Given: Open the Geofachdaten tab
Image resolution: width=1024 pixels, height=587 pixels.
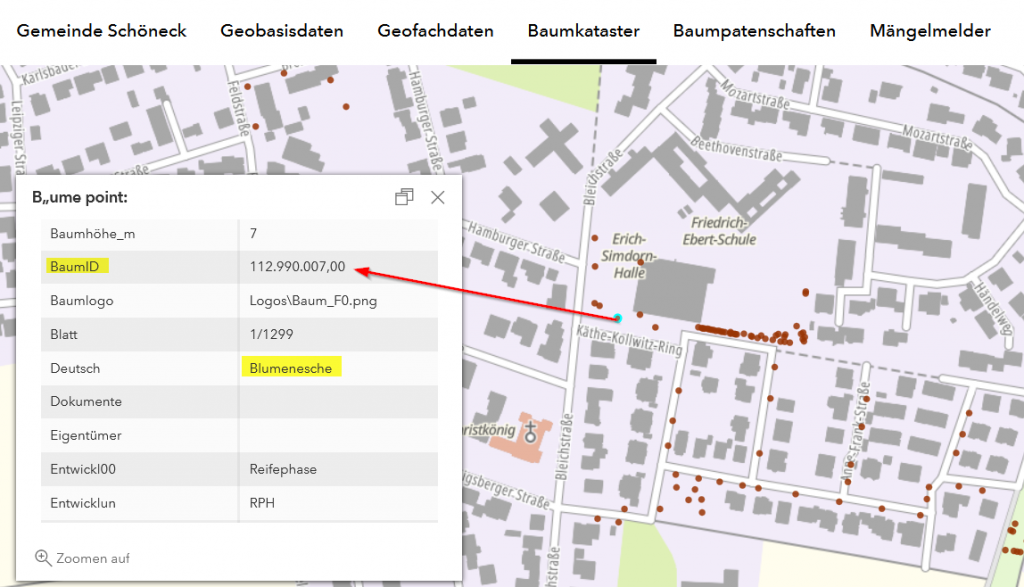Looking at the screenshot, I should [x=435, y=31].
